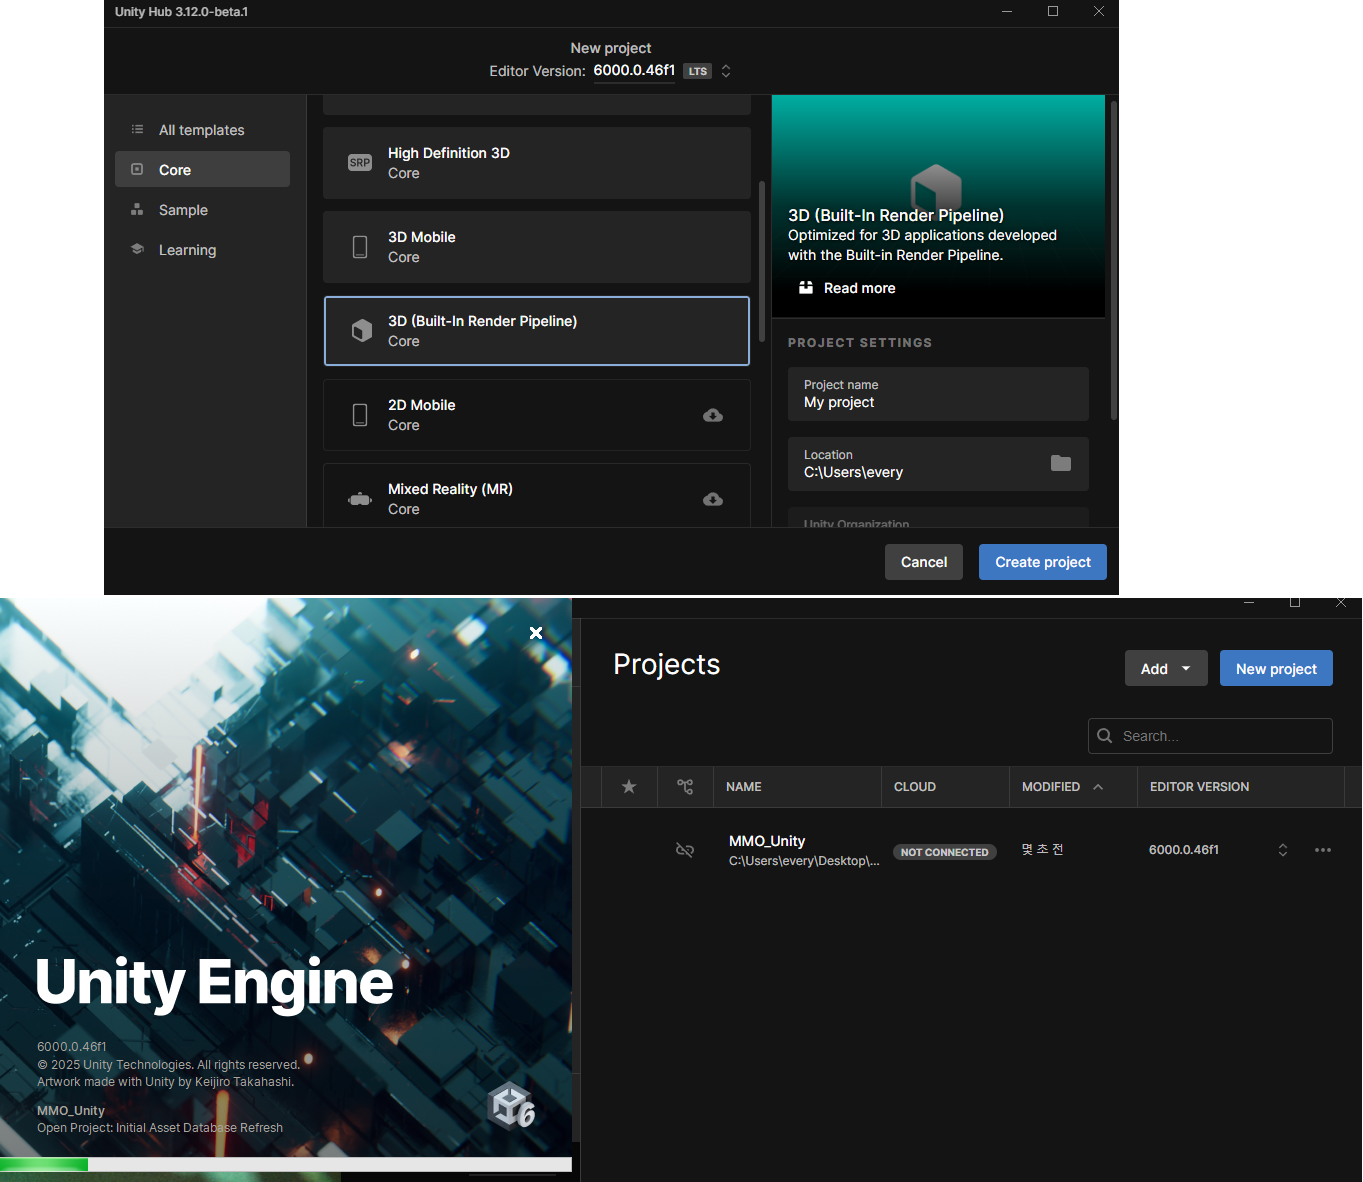Edit the Project name field
This screenshot has height=1182, width=1363.
pos(938,394)
